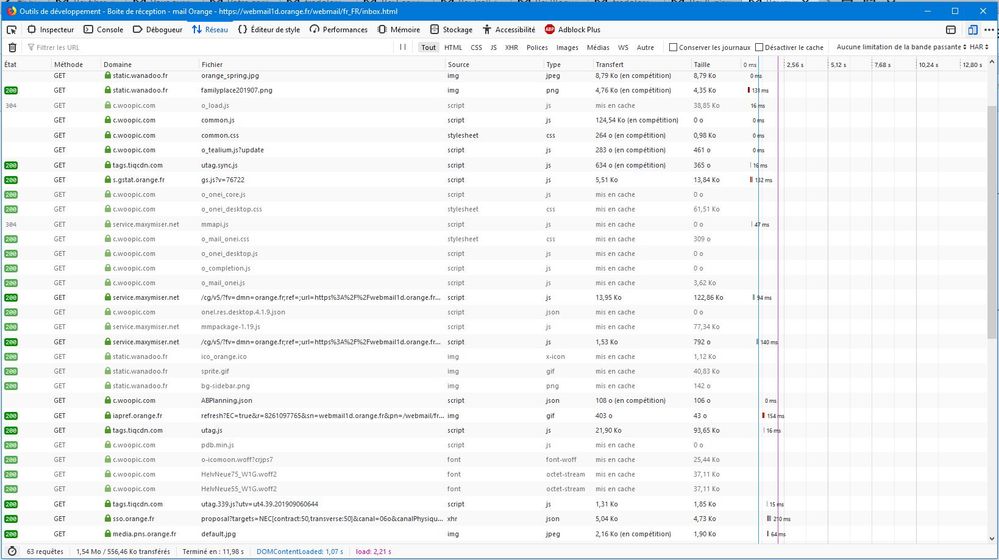This screenshot has width=999, height=560.
Task: Enable the Conserver les journaux checkbox
Action: point(673,47)
